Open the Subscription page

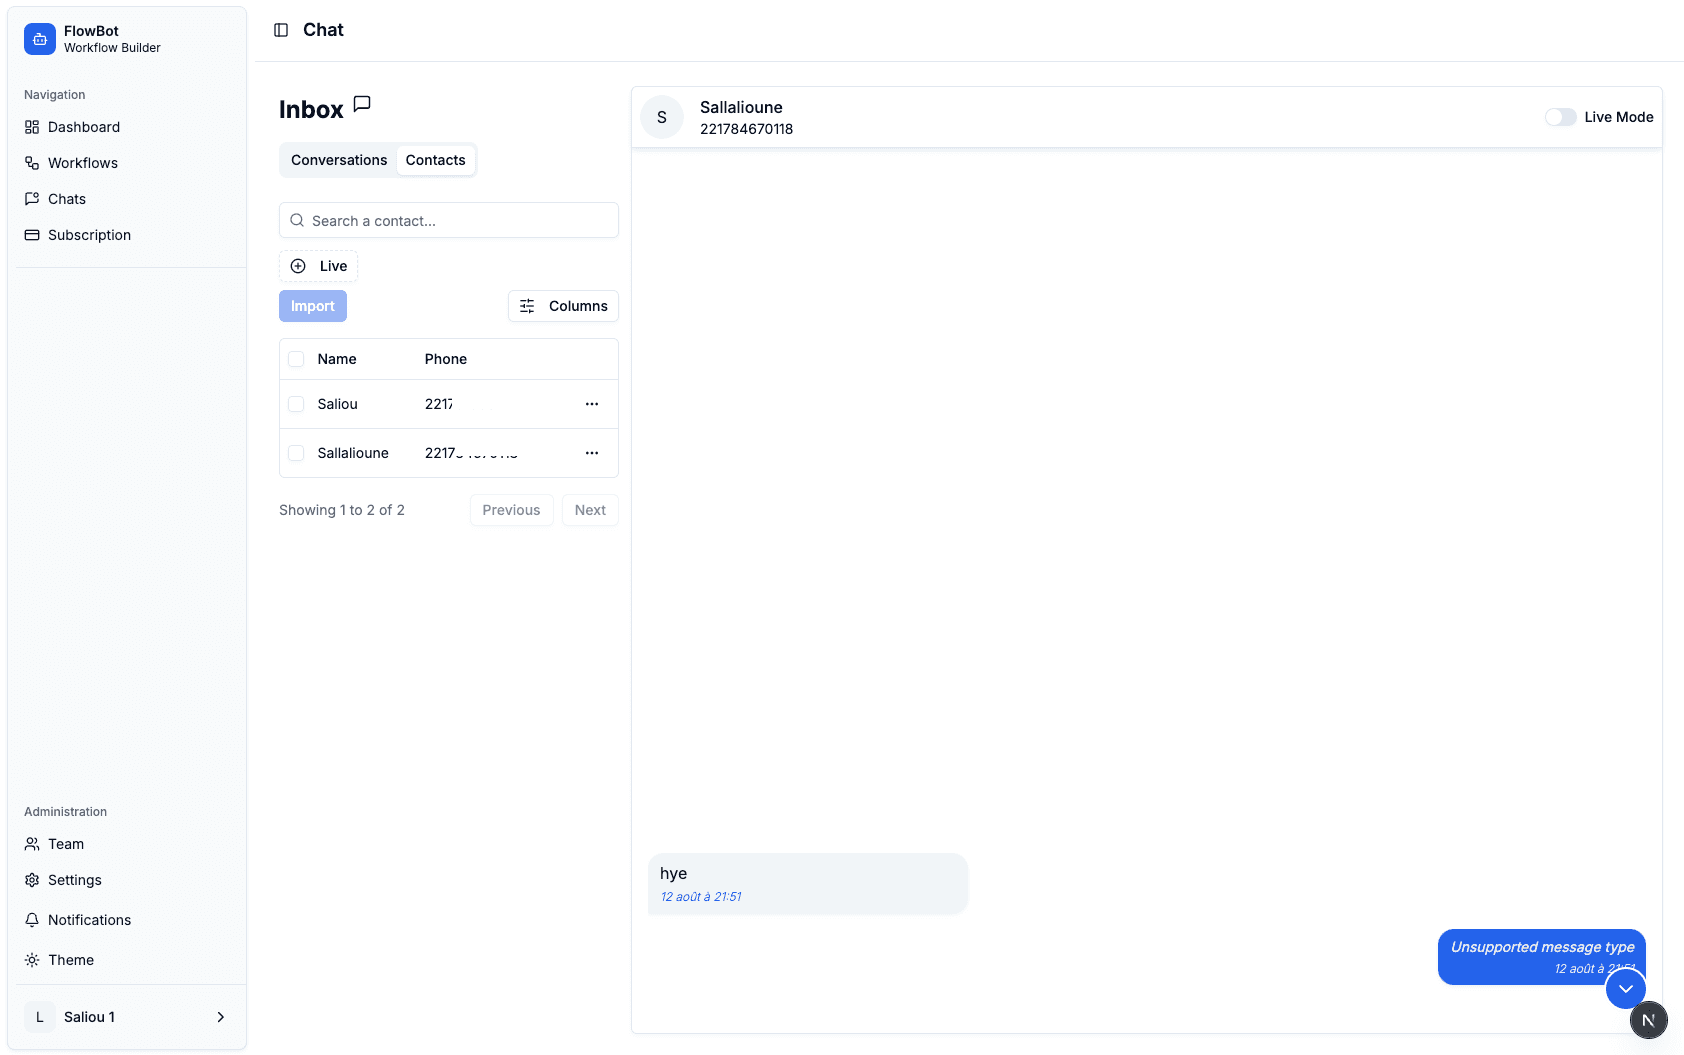point(89,235)
